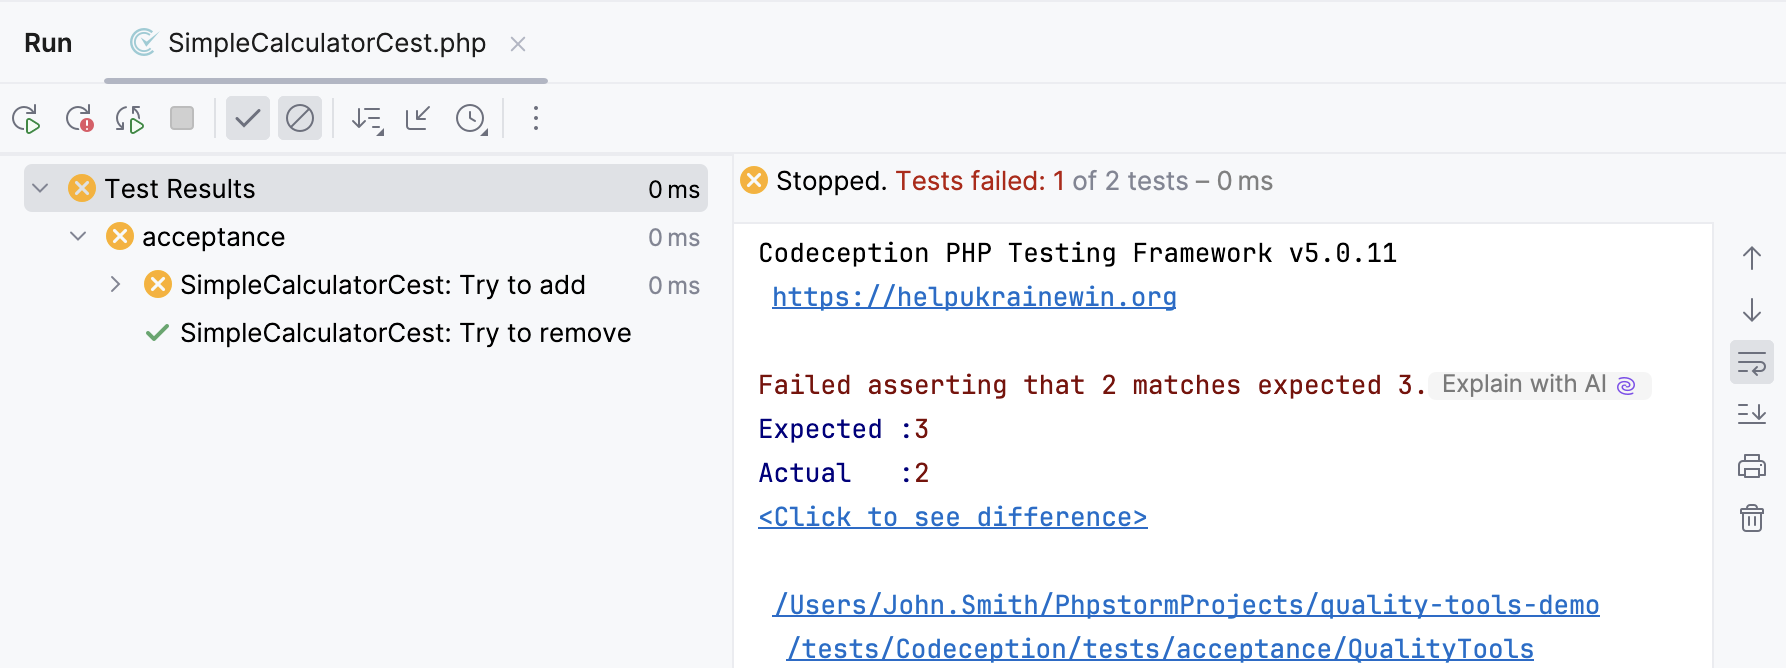The image size is (1786, 668).
Task: Toggle automatic rerun of tests
Action: (x=128, y=118)
